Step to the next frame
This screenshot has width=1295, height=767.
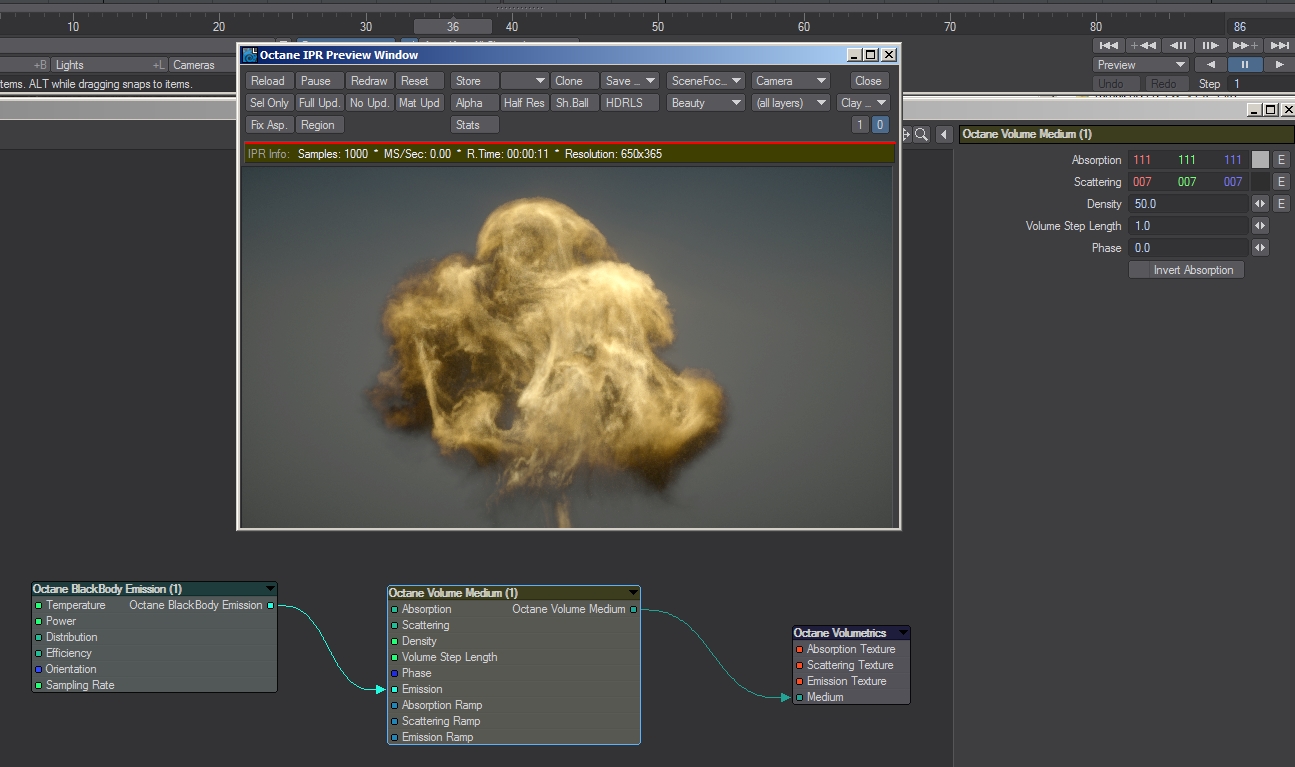[x=1210, y=45]
